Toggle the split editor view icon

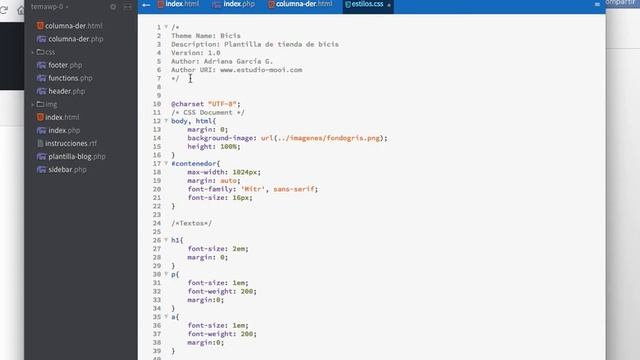[x=128, y=7]
